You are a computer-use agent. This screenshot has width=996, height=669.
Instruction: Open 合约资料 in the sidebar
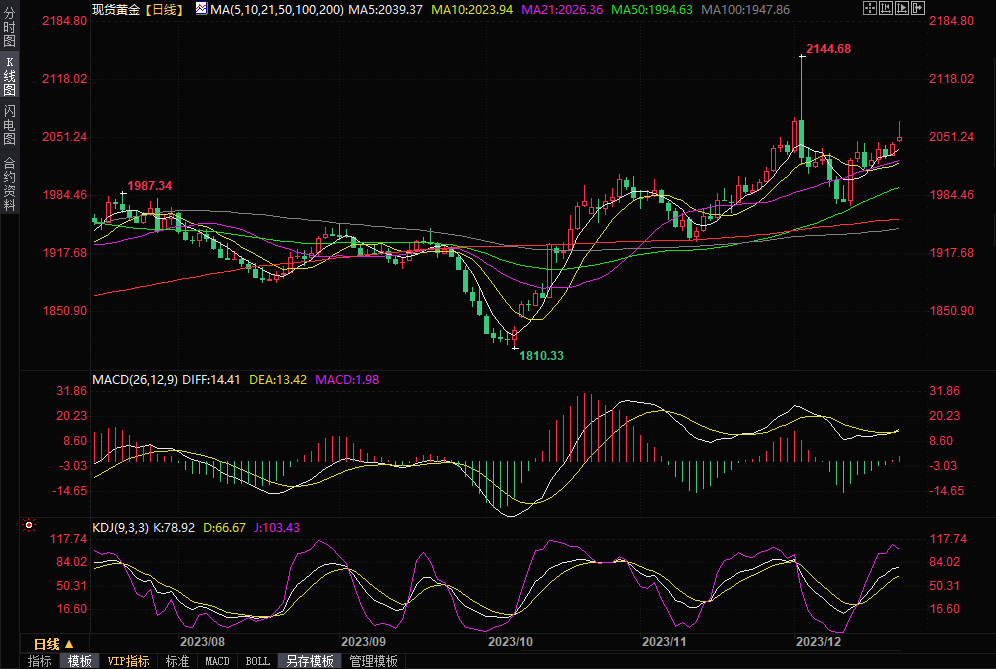tap(9, 183)
